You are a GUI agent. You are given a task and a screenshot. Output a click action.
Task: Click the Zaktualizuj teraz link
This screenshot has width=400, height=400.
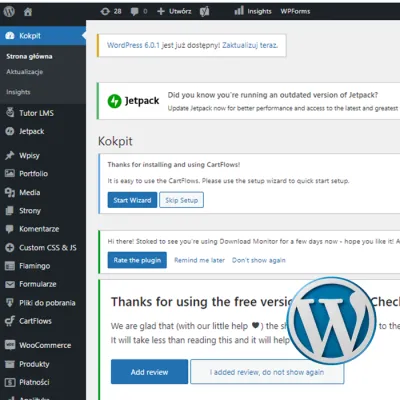click(x=250, y=45)
